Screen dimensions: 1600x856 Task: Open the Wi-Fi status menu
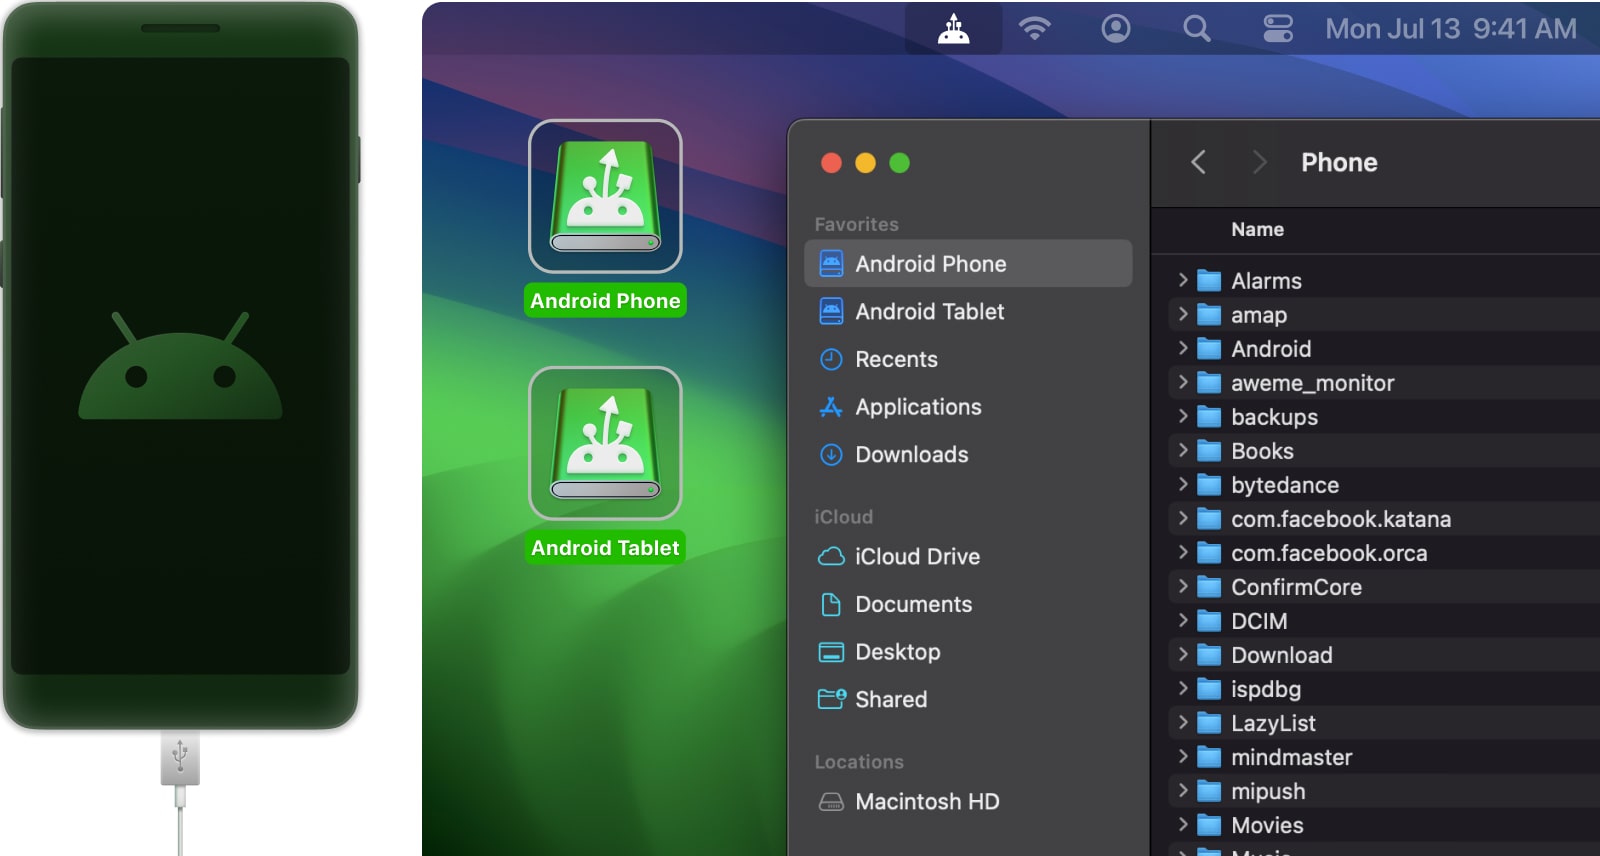click(x=1034, y=29)
